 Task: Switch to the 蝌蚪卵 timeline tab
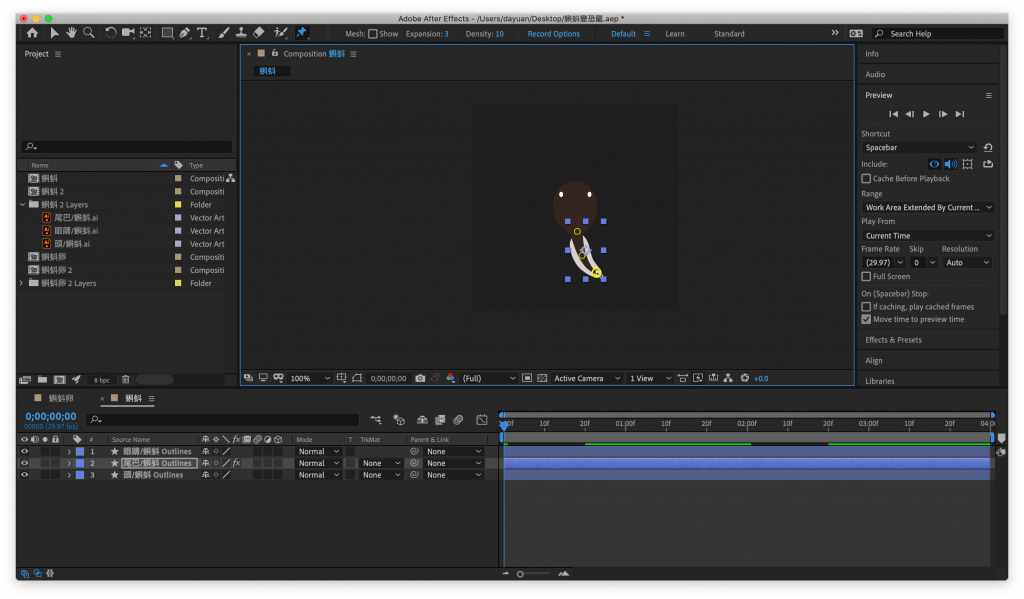coord(62,398)
